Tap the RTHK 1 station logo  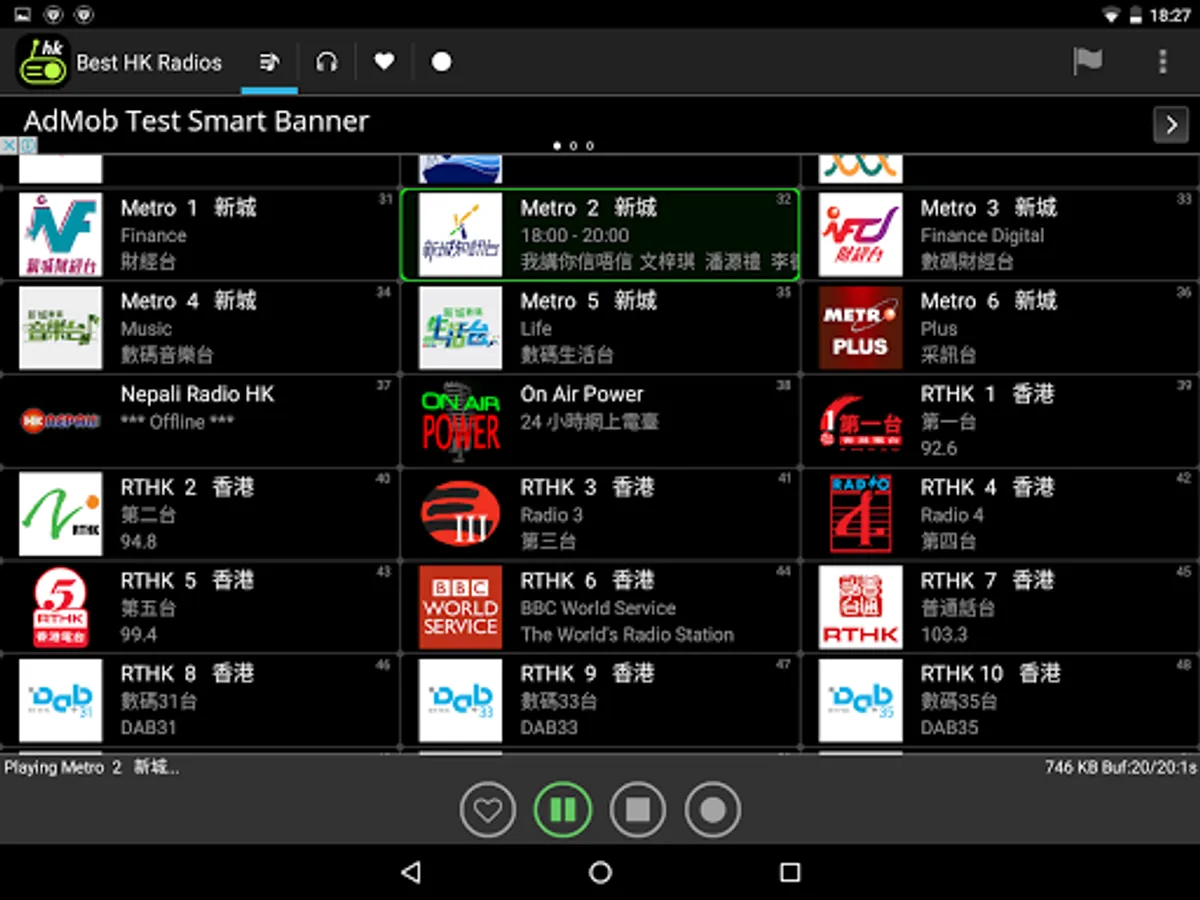click(860, 421)
